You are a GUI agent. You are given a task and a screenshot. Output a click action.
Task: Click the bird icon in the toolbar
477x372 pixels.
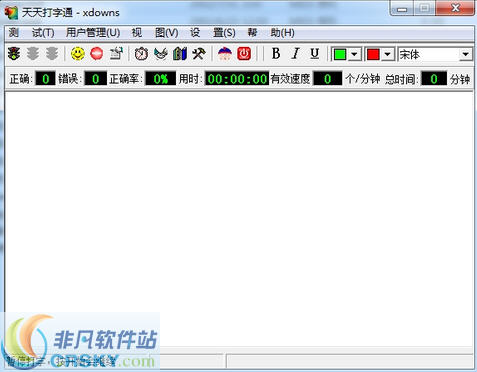tap(161, 54)
